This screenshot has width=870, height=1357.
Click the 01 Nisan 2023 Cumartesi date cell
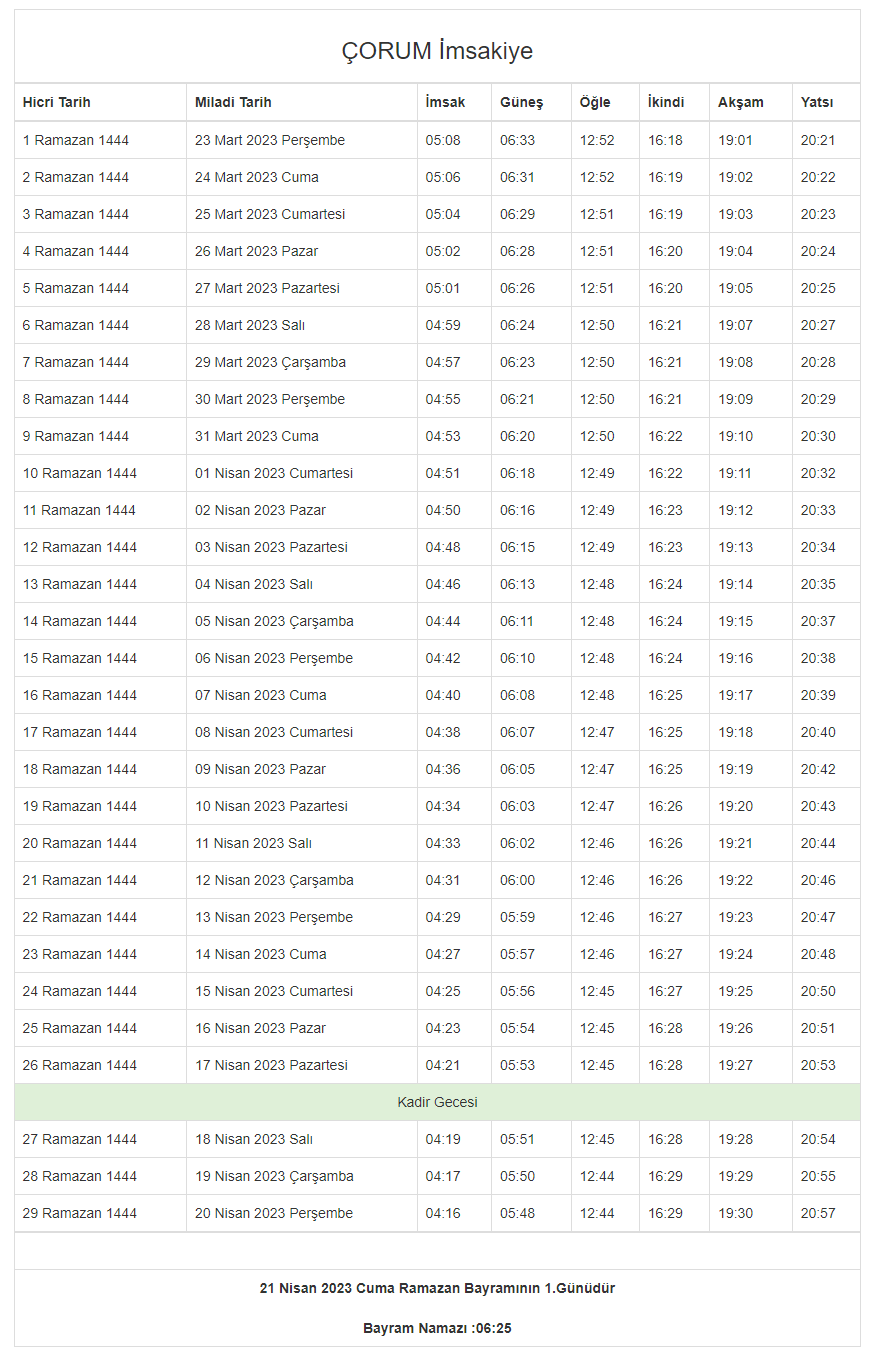coord(274,473)
